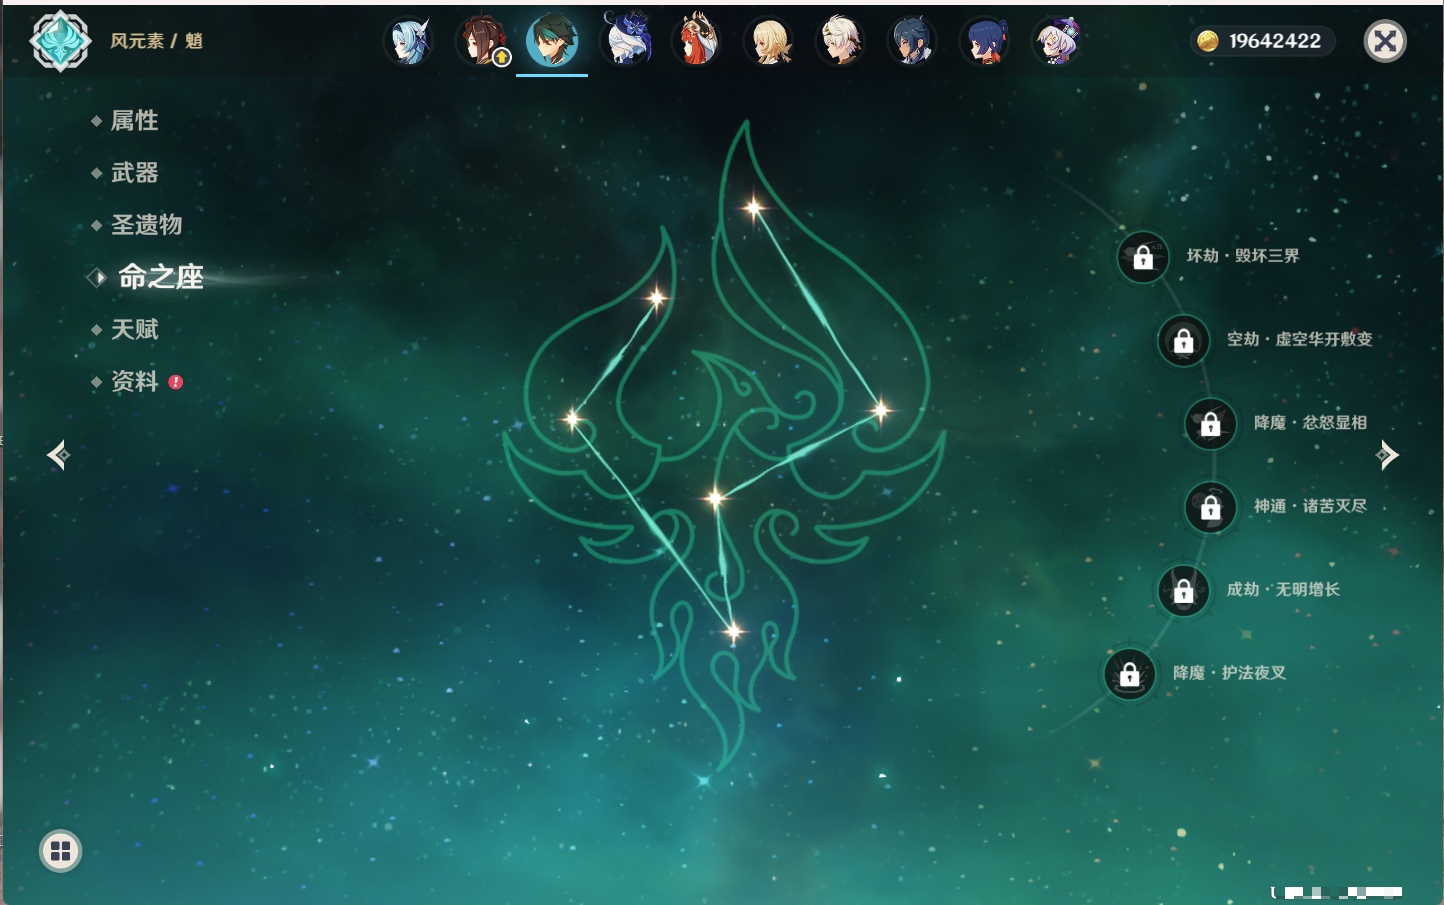Image resolution: width=1444 pixels, height=905 pixels.
Task: Open the grid menu icon at bottom-left
Action: tap(60, 851)
